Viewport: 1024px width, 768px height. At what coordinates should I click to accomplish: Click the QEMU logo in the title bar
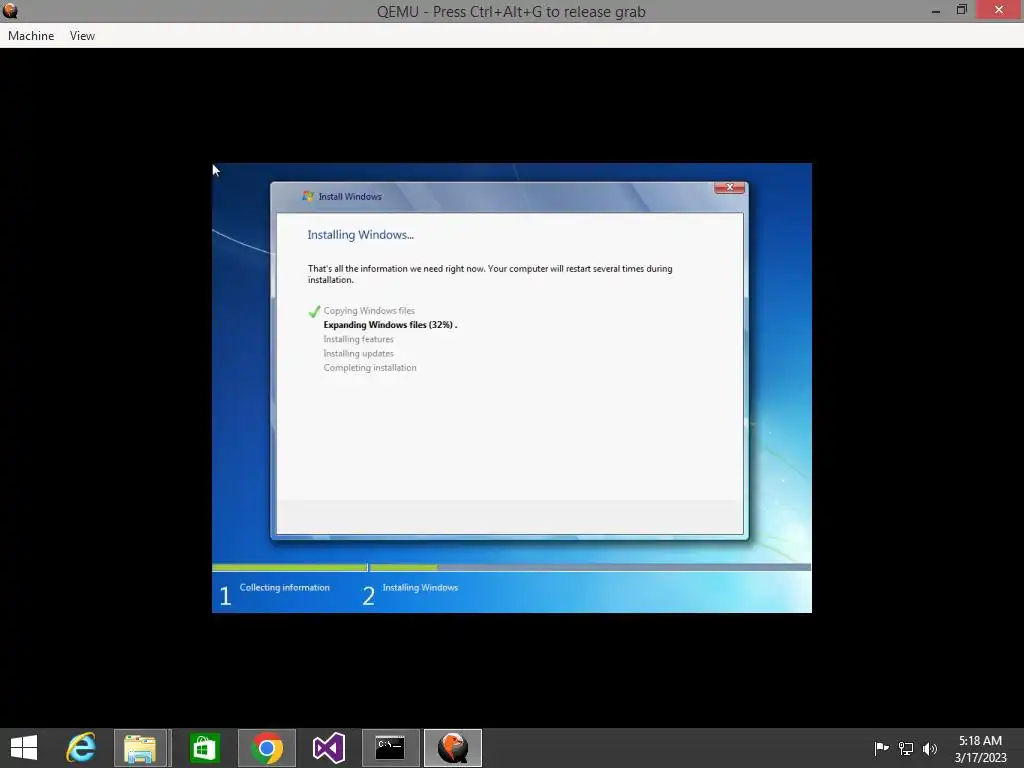(10, 11)
